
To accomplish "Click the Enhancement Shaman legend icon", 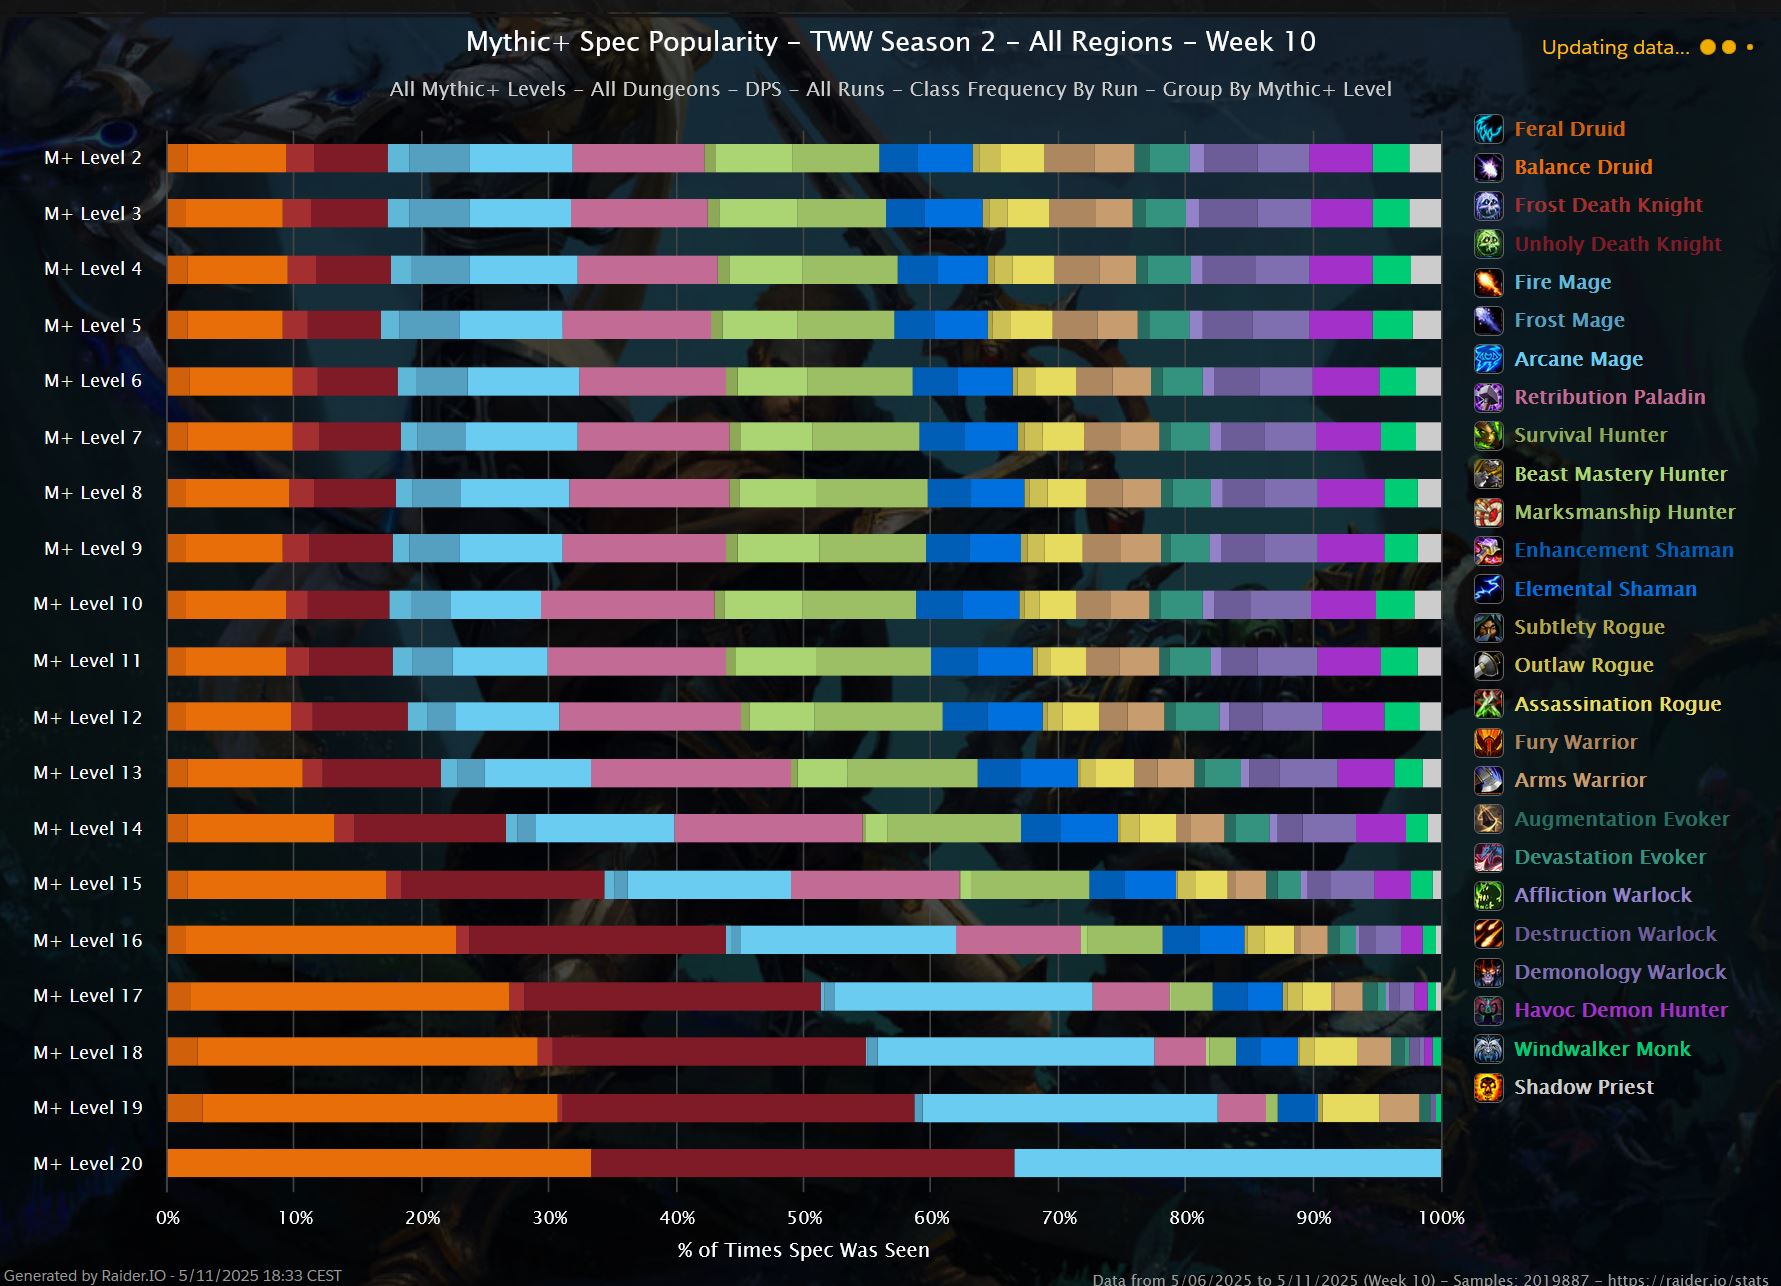I will [1488, 550].
